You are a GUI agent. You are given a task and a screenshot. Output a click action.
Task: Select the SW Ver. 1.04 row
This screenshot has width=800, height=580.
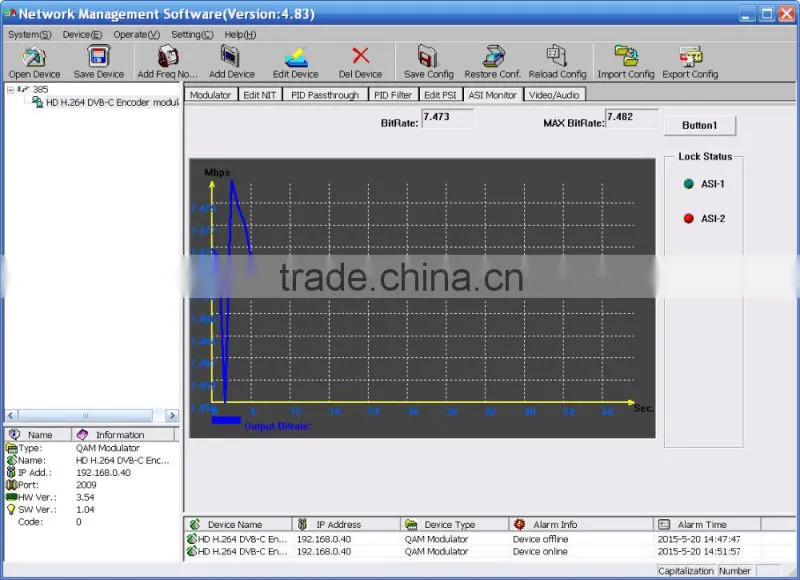pos(92,509)
